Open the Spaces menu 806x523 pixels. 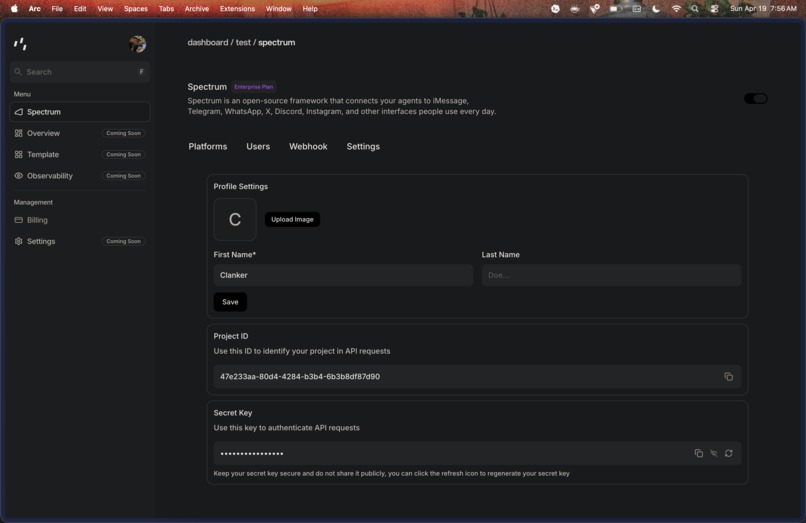[136, 9]
